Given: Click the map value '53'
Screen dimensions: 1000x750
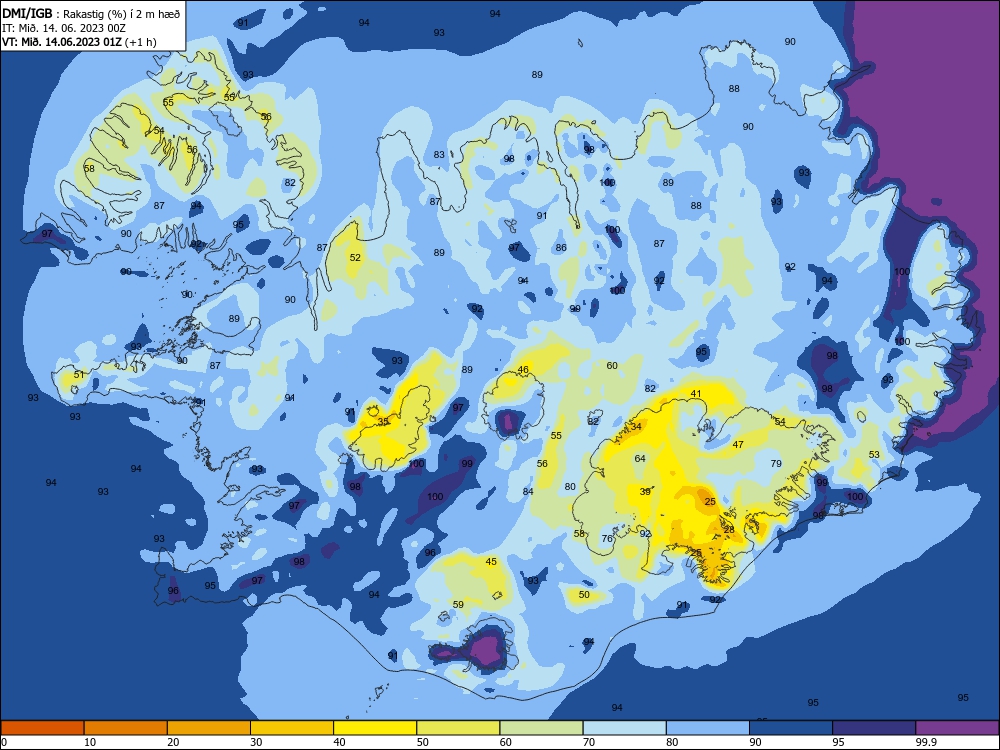Looking at the screenshot, I should coord(874,455).
